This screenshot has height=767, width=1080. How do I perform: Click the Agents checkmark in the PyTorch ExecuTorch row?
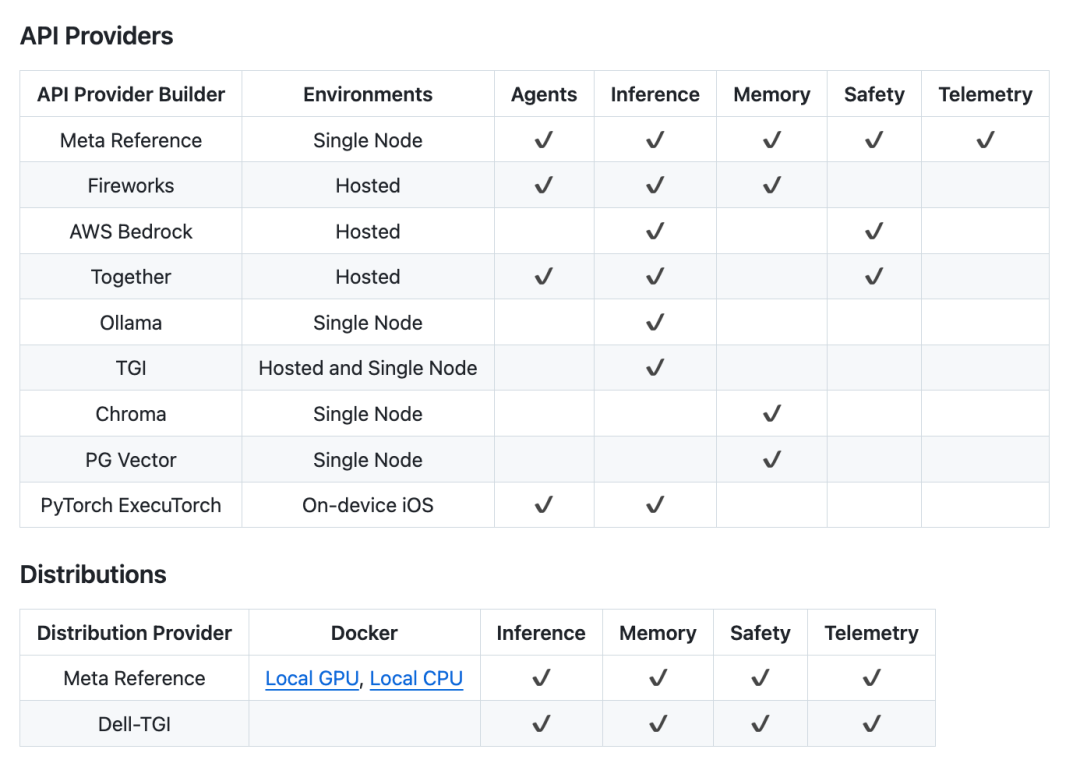[543, 505]
